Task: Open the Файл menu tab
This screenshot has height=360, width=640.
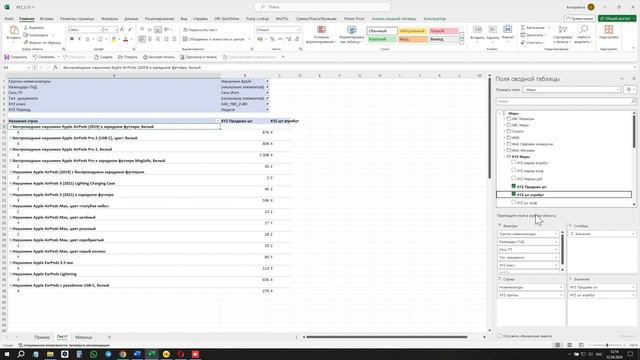Action: click(9, 19)
